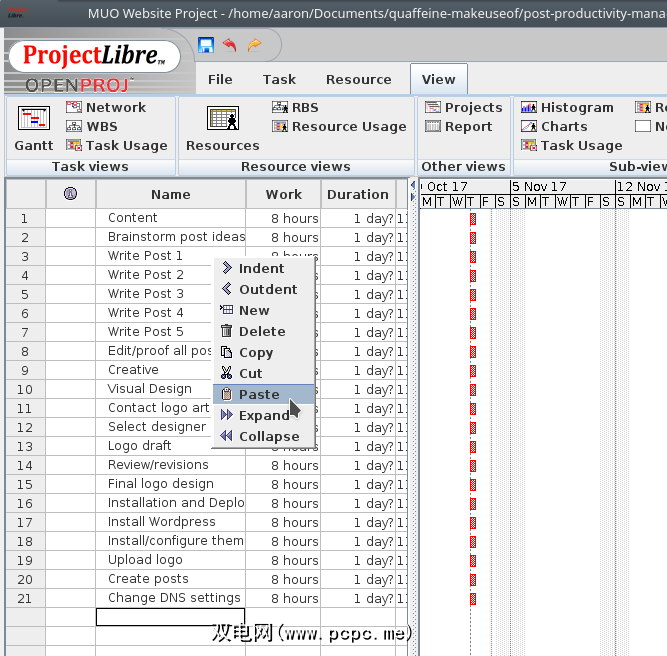Click the indicator column header icon
667x656 pixels.
pos(71,194)
